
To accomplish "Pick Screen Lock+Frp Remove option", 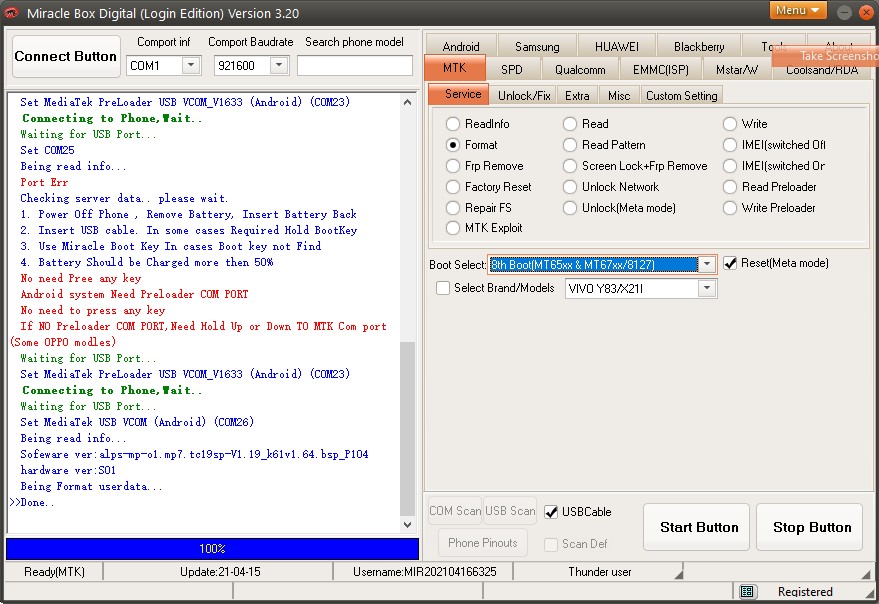I will coord(570,166).
